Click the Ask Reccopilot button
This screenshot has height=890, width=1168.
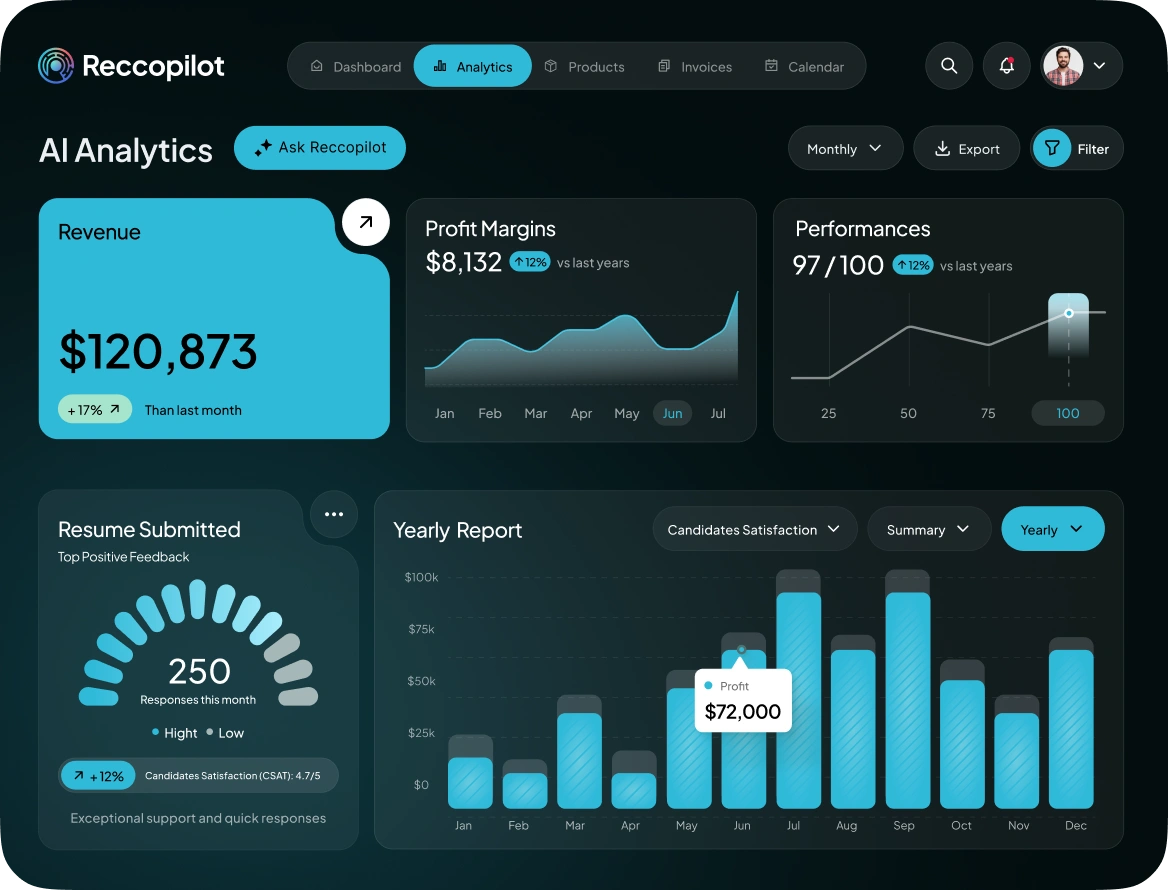[319, 147]
